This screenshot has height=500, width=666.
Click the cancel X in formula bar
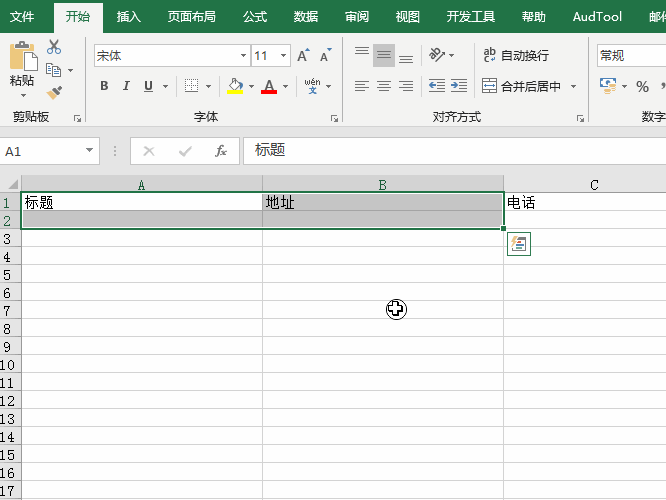(x=149, y=151)
